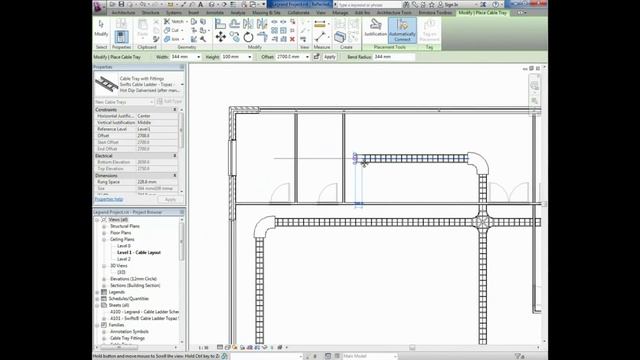Open the Width dropdown in options bar

[x=199, y=57]
